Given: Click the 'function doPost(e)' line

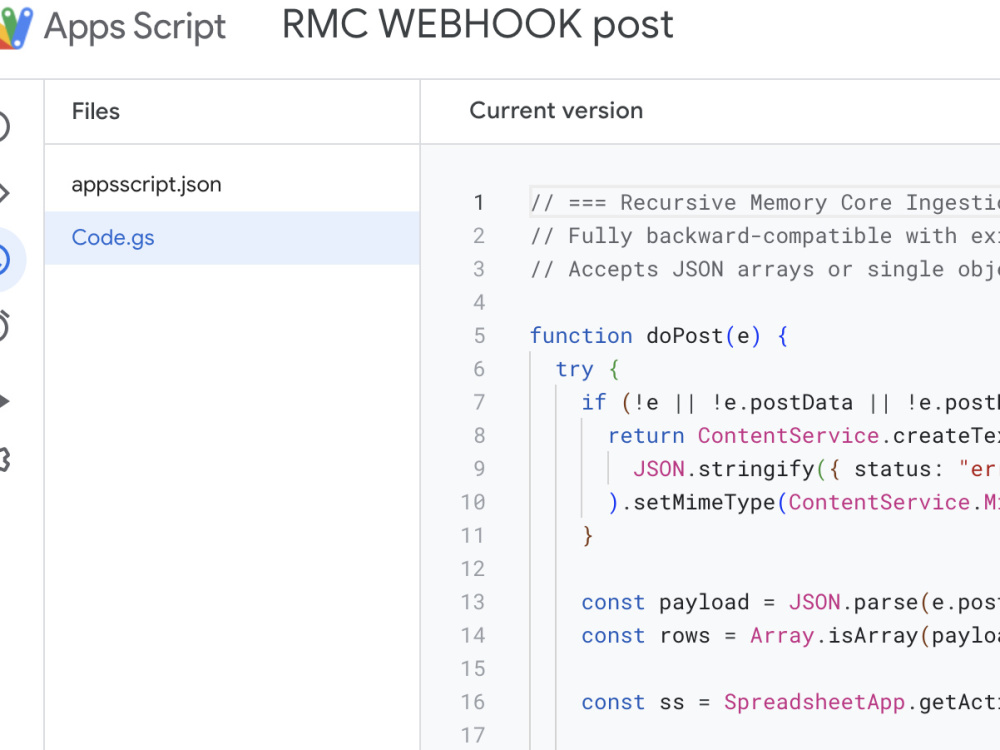Looking at the screenshot, I should (659, 335).
